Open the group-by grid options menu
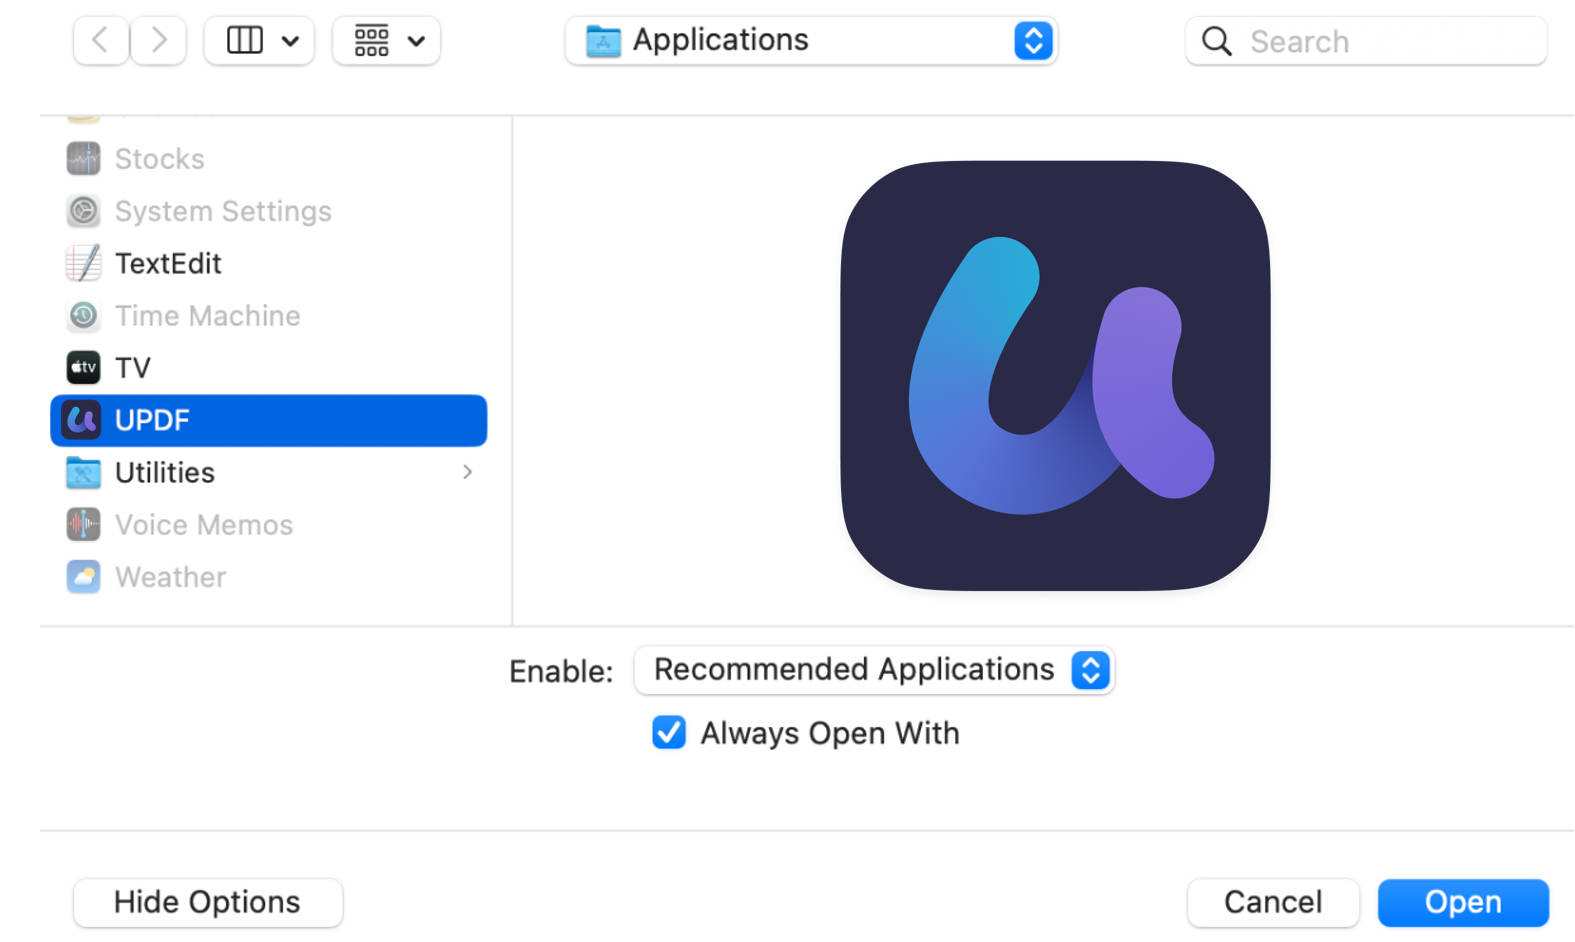 386,41
